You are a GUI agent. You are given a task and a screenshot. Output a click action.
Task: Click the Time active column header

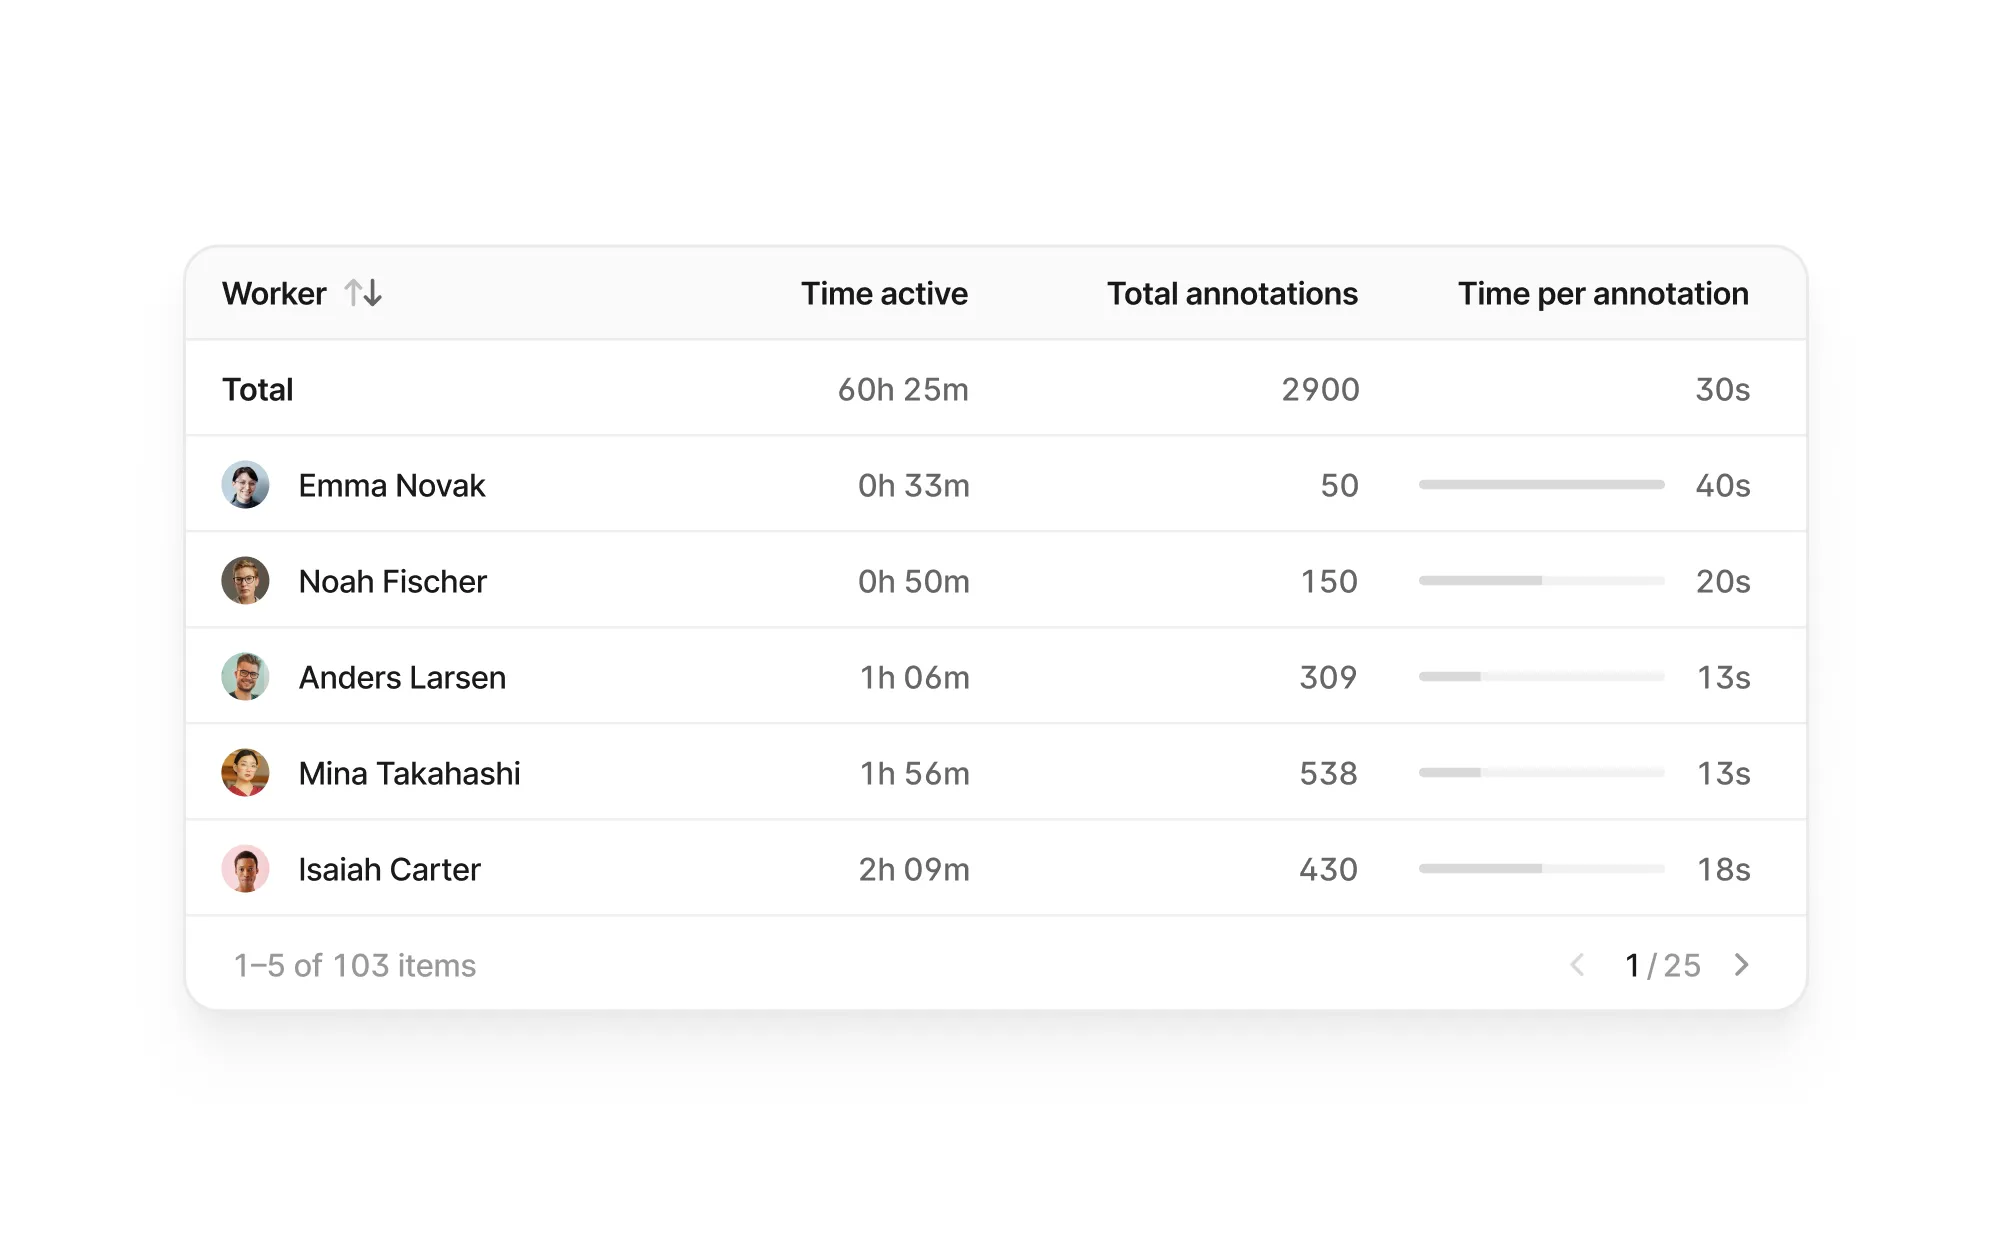(884, 293)
